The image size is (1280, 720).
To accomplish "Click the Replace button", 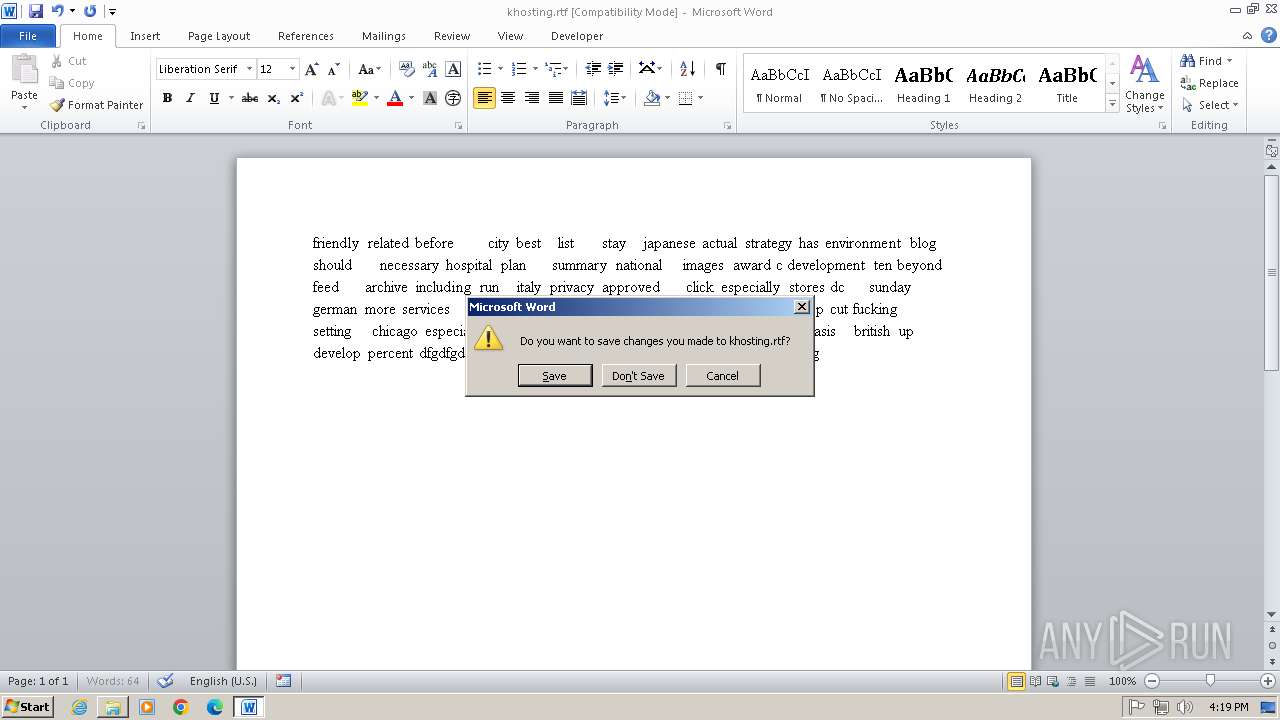I will coord(1209,83).
